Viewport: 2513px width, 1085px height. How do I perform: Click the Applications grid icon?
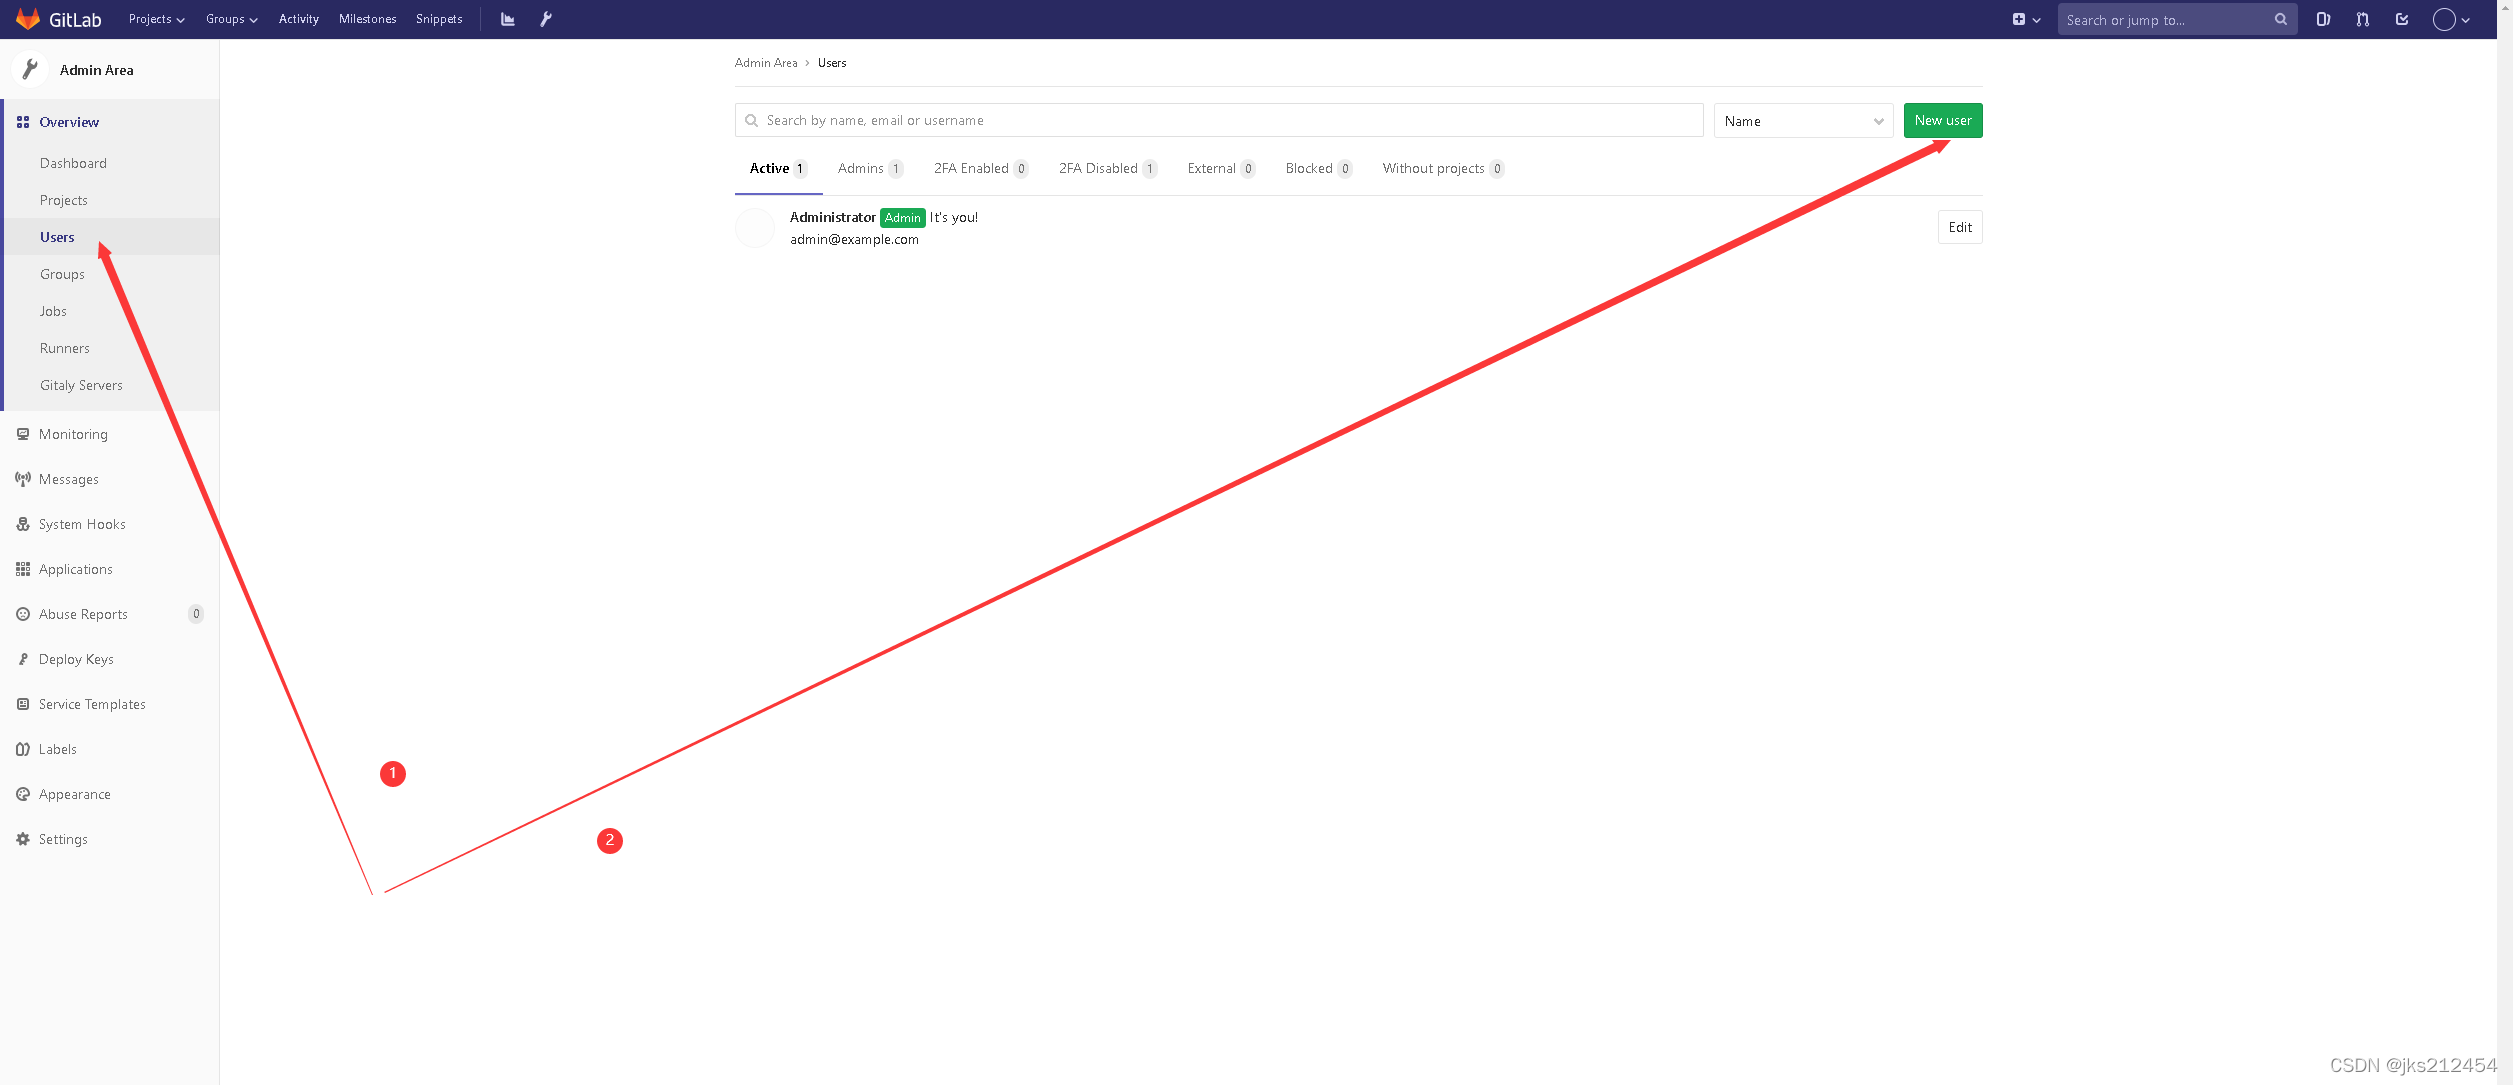23,569
